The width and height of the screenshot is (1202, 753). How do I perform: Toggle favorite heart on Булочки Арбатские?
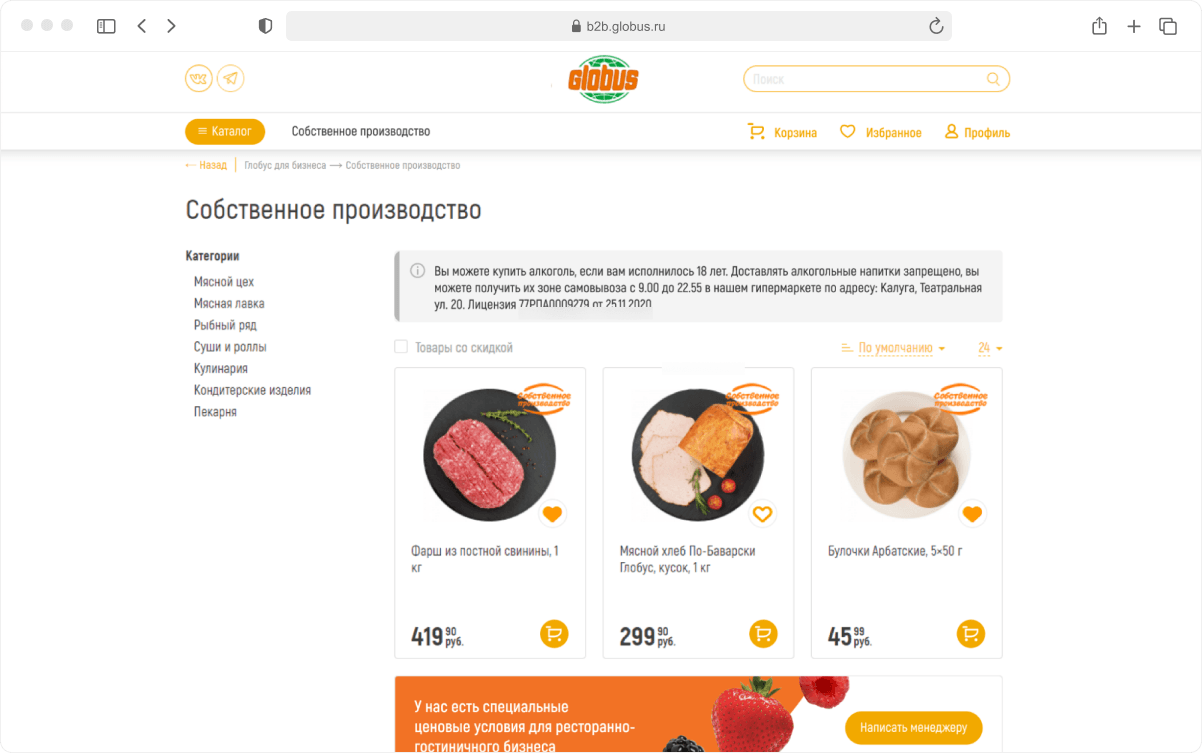point(971,514)
